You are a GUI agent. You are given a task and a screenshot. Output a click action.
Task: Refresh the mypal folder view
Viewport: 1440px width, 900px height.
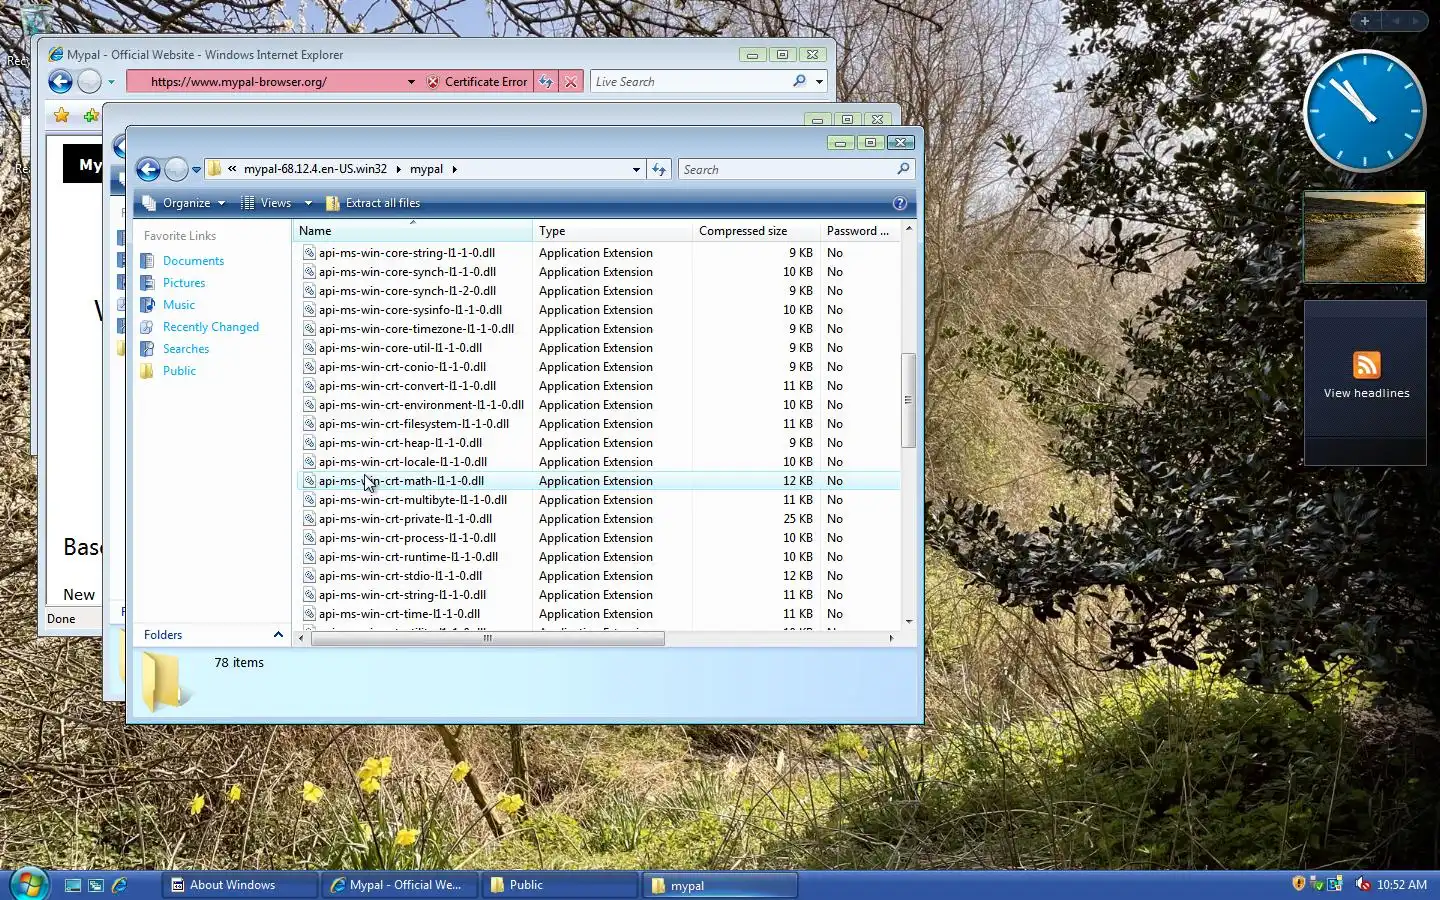[x=659, y=169]
